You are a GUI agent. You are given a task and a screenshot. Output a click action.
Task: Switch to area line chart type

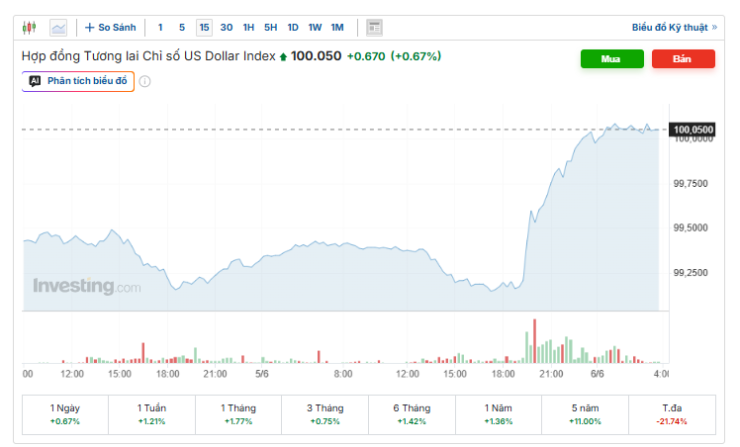(59, 28)
